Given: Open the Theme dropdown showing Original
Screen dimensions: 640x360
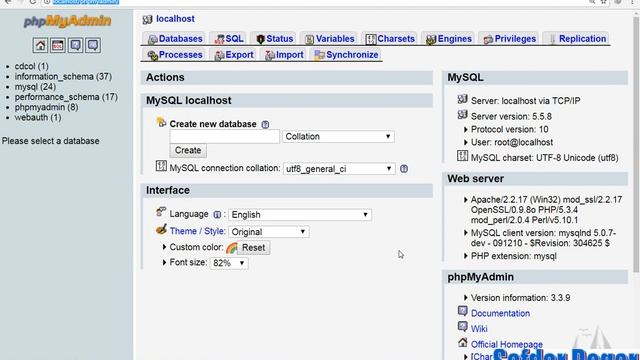Looking at the screenshot, I should point(269,232).
